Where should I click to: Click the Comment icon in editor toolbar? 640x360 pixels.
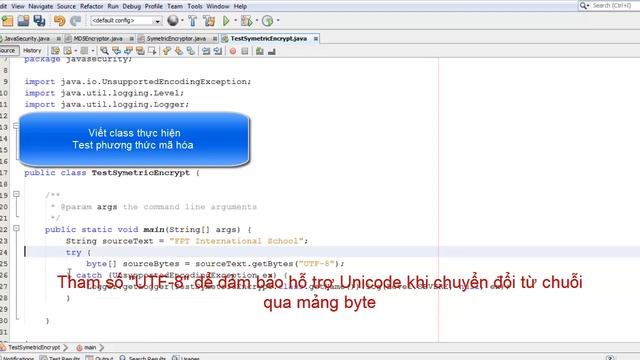pos(260,51)
